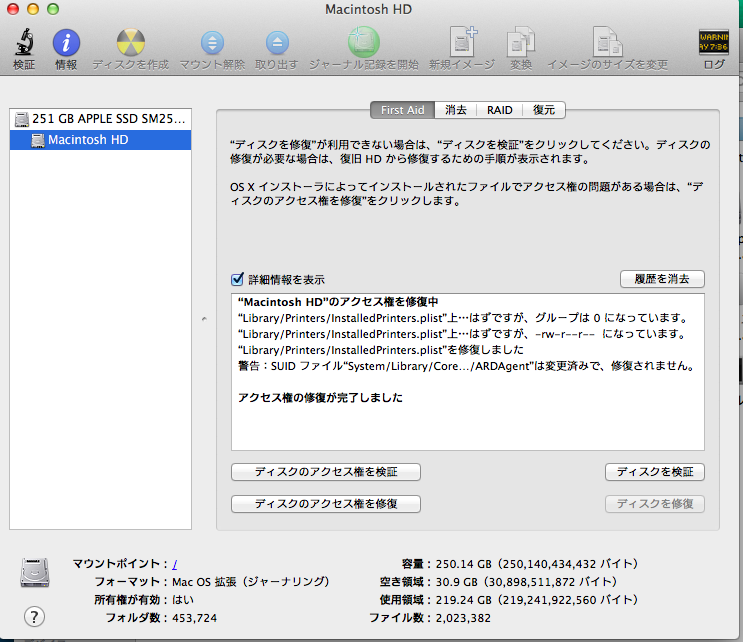Click the sidebar splitter handle dot

pos(204,319)
